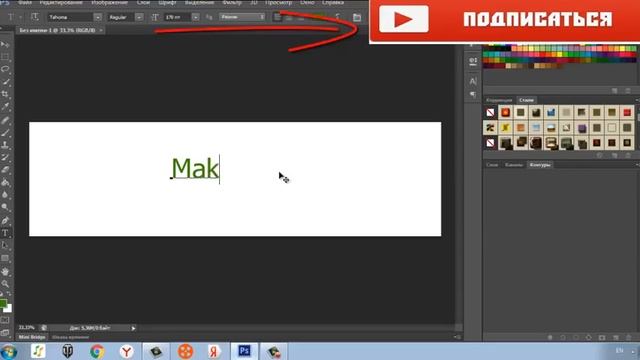The image size is (640, 360).
Task: Switch to Photoshop taskbar button
Action: [x=244, y=351]
